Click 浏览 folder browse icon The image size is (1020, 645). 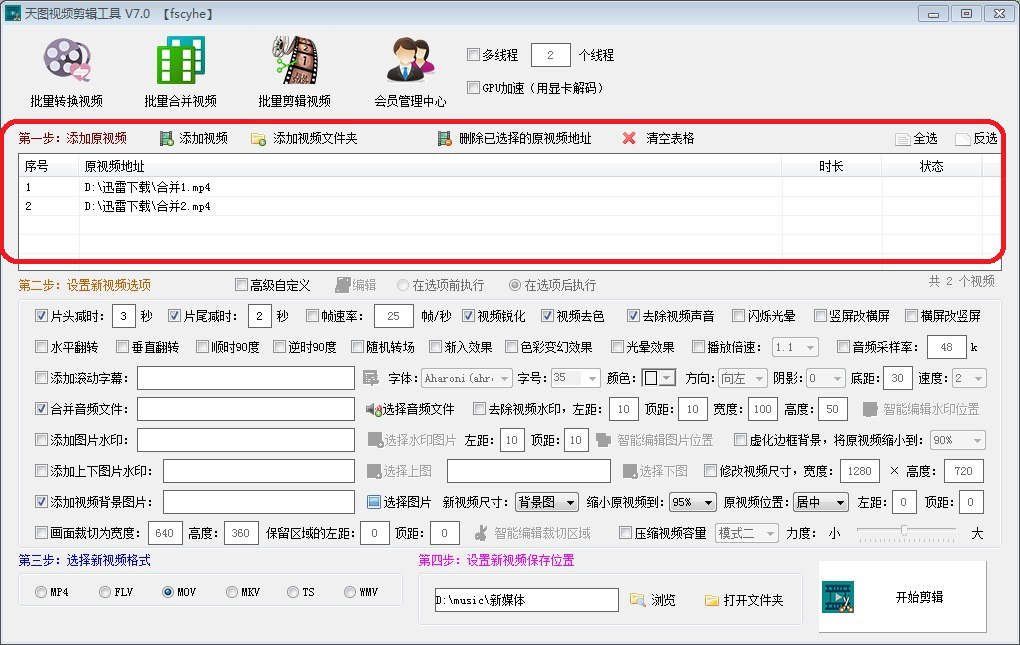(x=638, y=599)
